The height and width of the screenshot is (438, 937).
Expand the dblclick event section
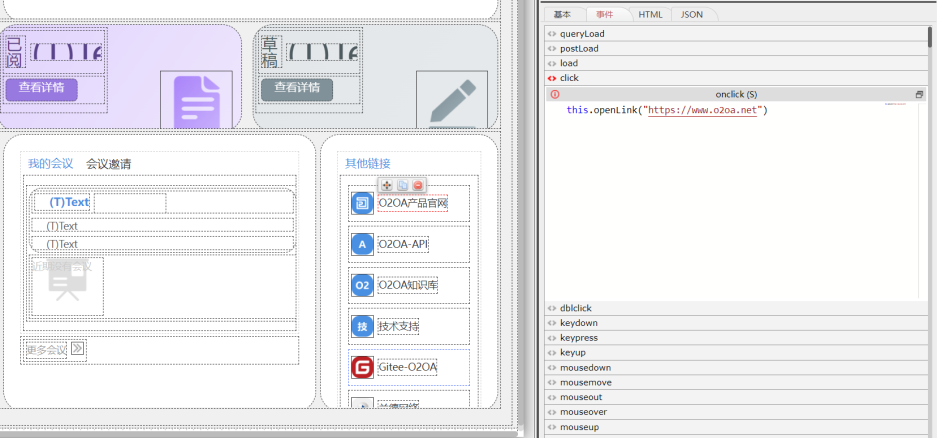(x=575, y=308)
